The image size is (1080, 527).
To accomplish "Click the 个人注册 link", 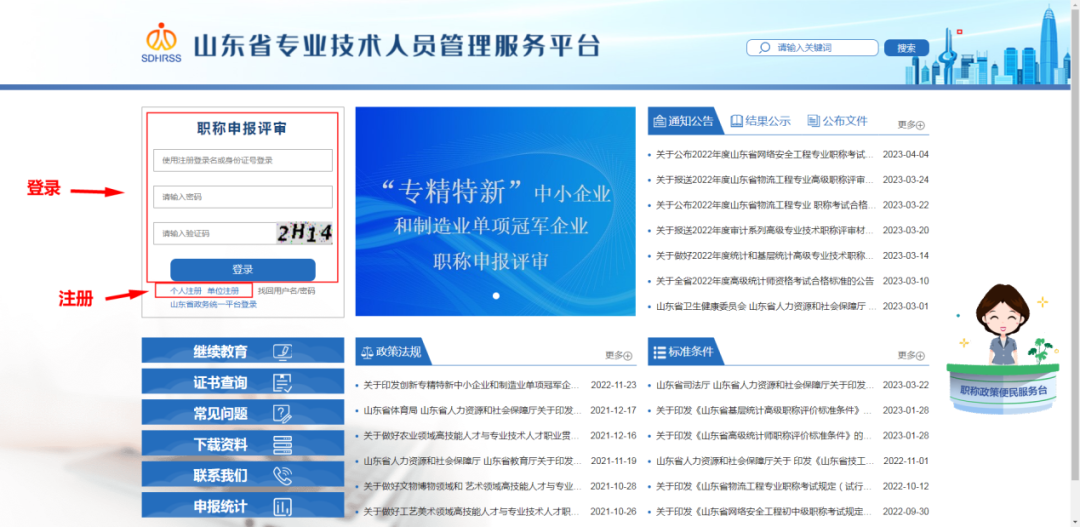I will pos(185,291).
